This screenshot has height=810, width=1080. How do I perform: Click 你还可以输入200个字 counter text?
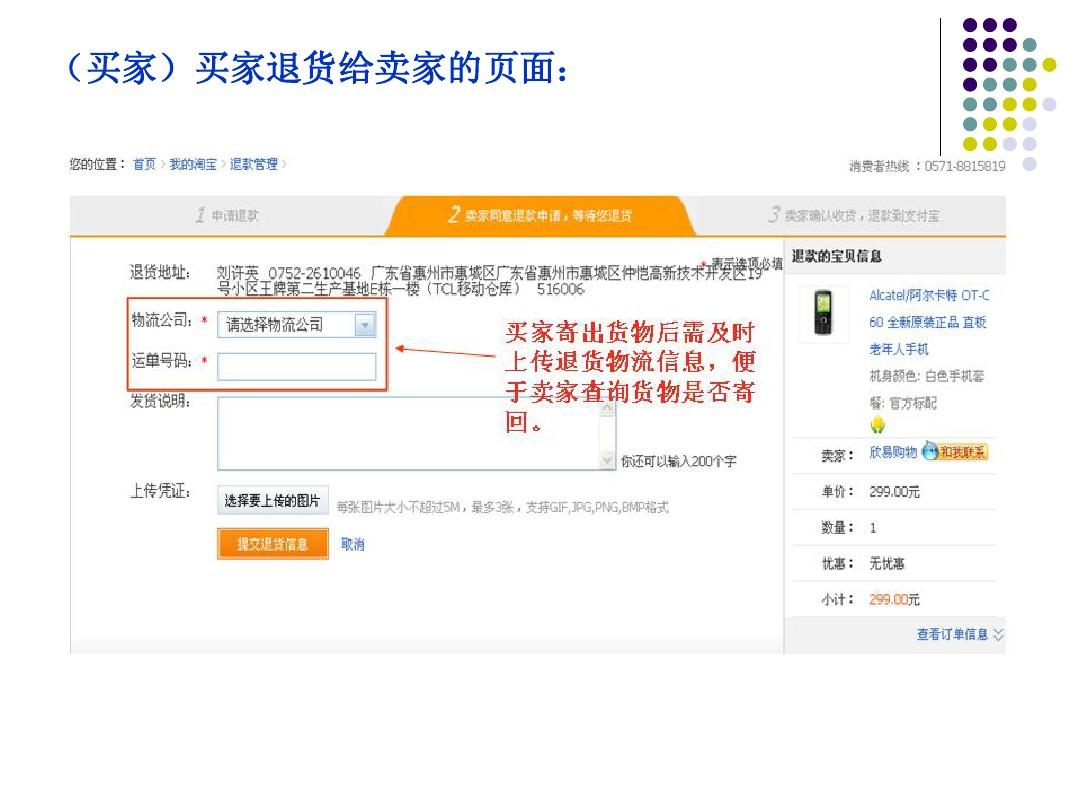pyautogui.click(x=678, y=461)
